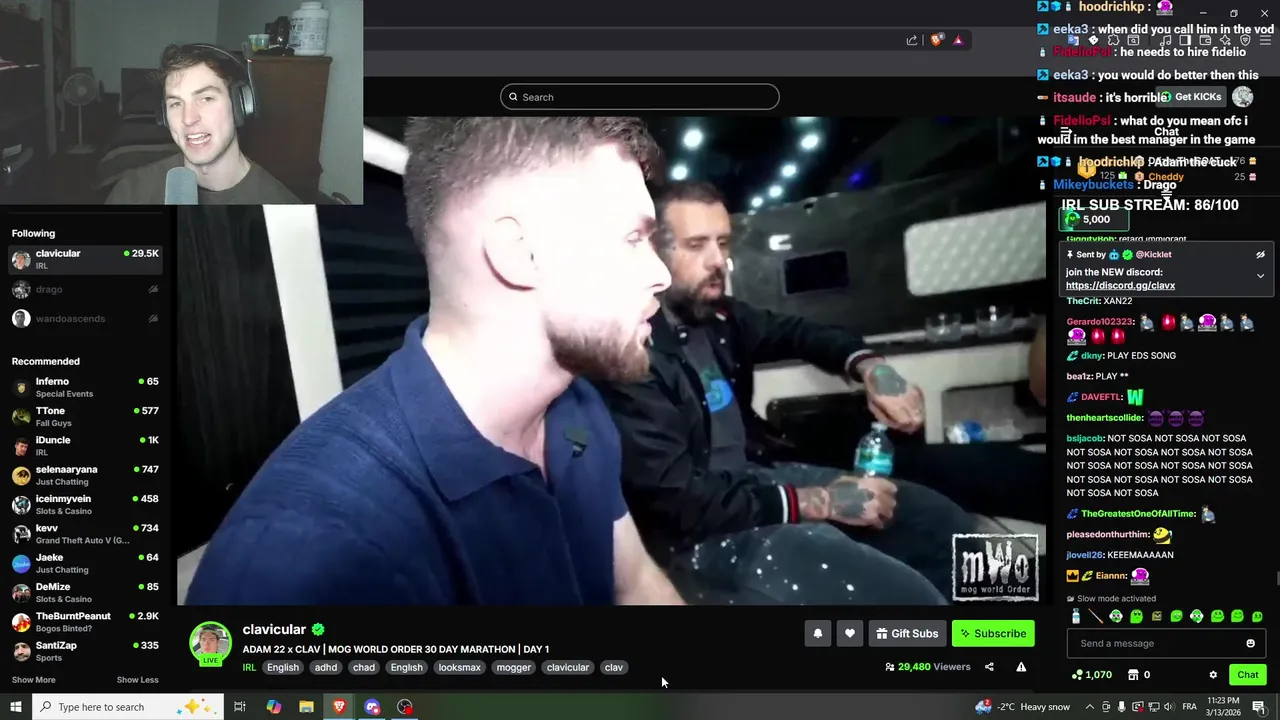This screenshot has width=1280, height=720.
Task: Open wandoascends channel in Following list
Action: (85, 319)
